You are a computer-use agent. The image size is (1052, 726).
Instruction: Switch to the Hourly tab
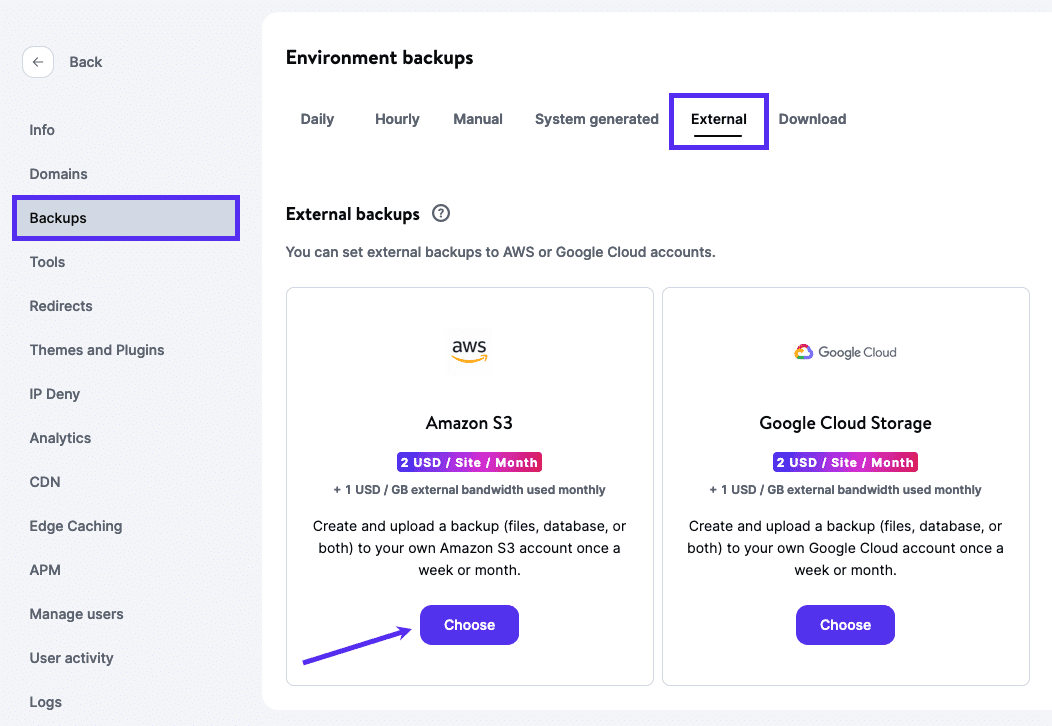(x=397, y=119)
